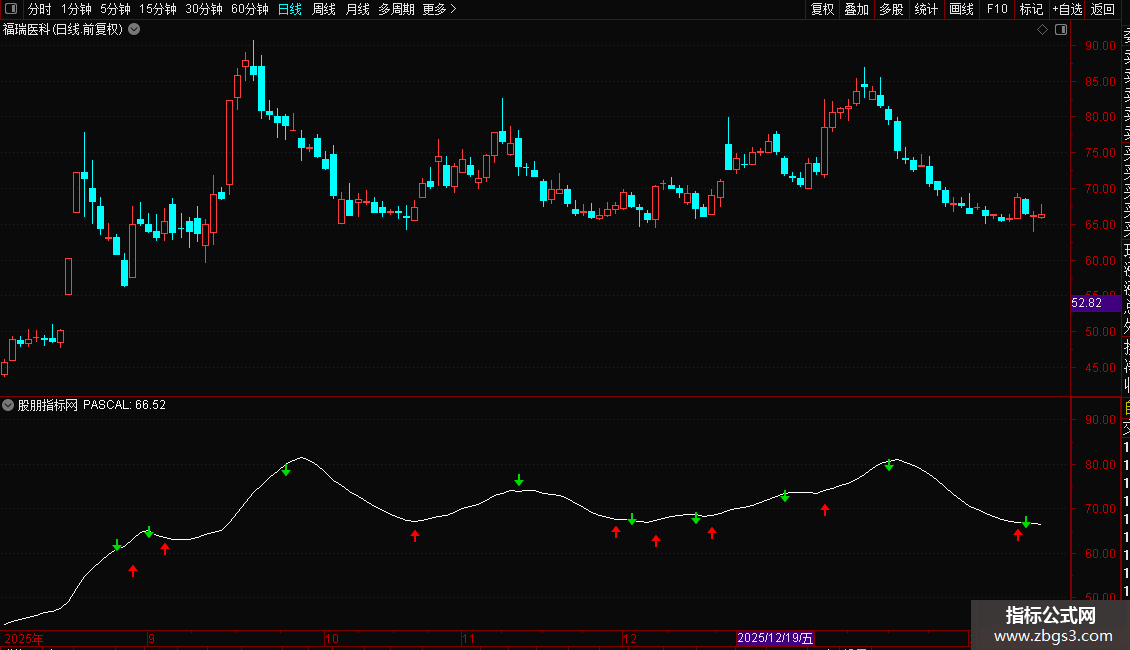This screenshot has height=650, width=1130.
Task: Select the 15分钟 period
Action: coord(158,9)
